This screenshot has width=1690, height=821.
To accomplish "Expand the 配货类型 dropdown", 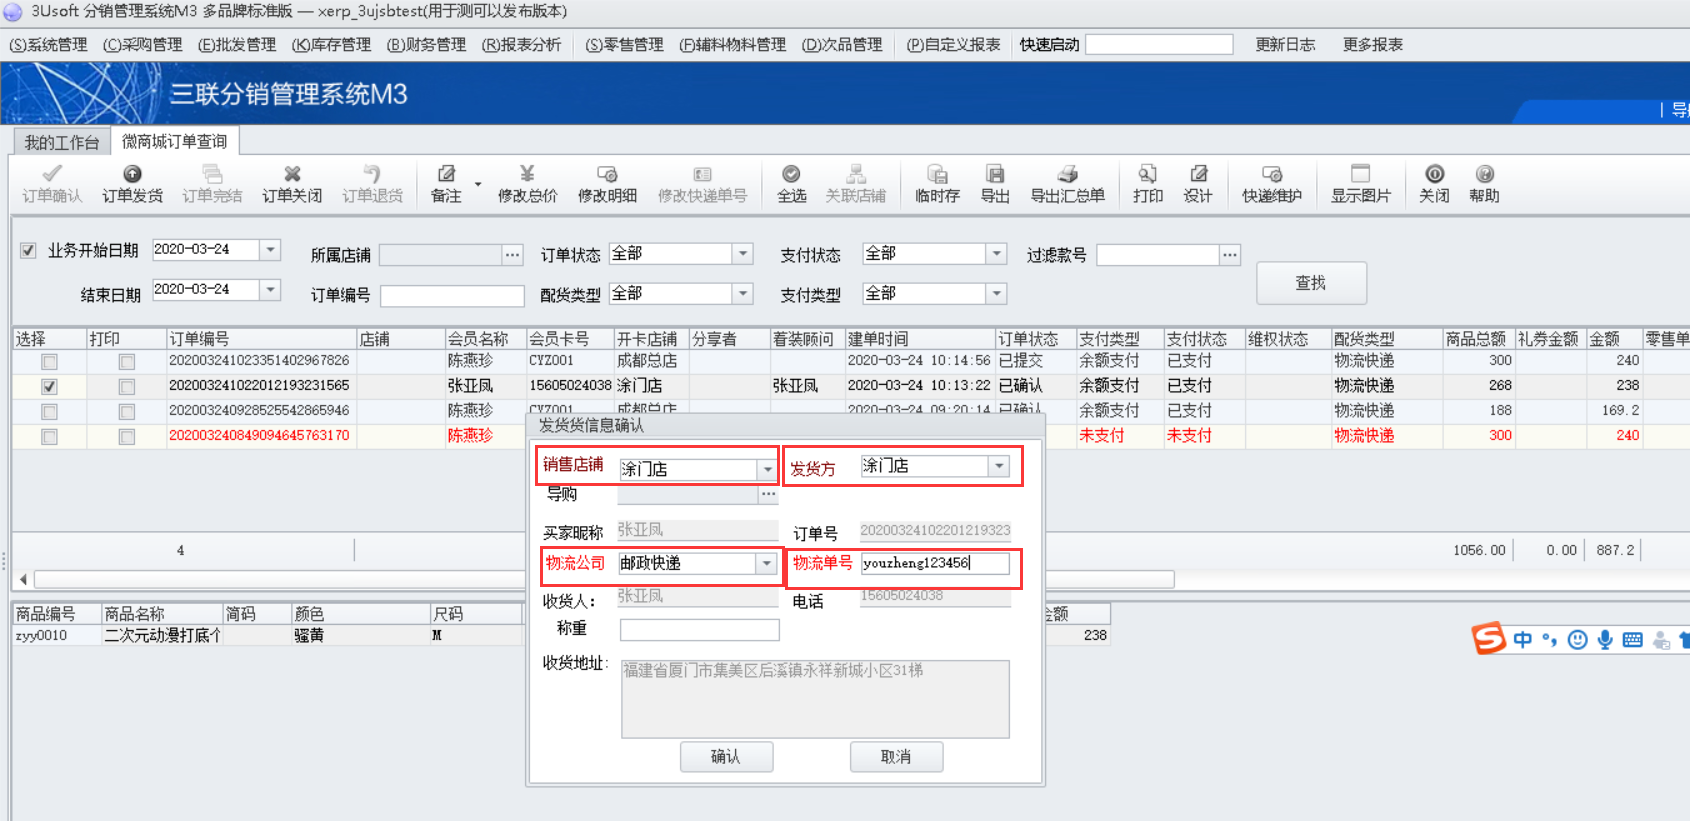I will click(x=743, y=294).
